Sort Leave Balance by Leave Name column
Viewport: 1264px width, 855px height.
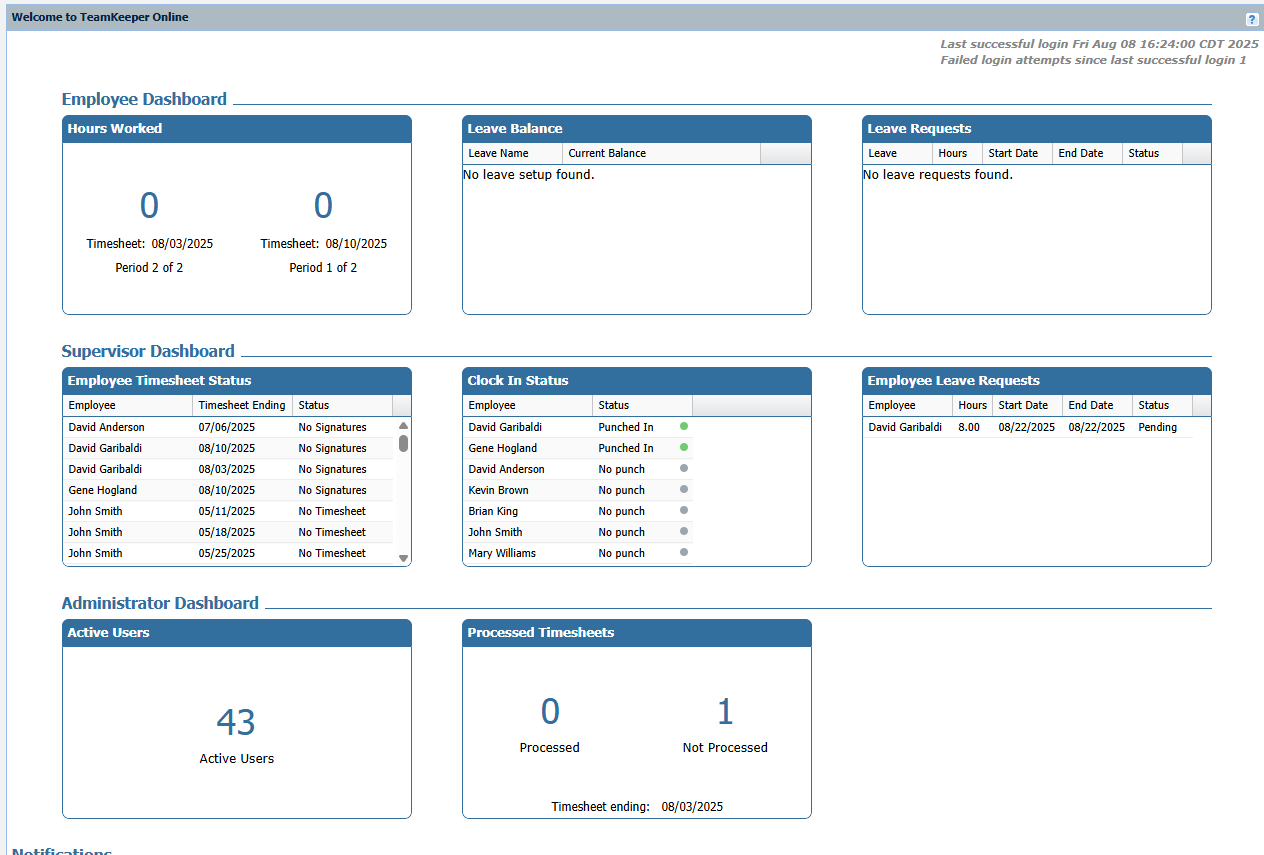point(513,153)
